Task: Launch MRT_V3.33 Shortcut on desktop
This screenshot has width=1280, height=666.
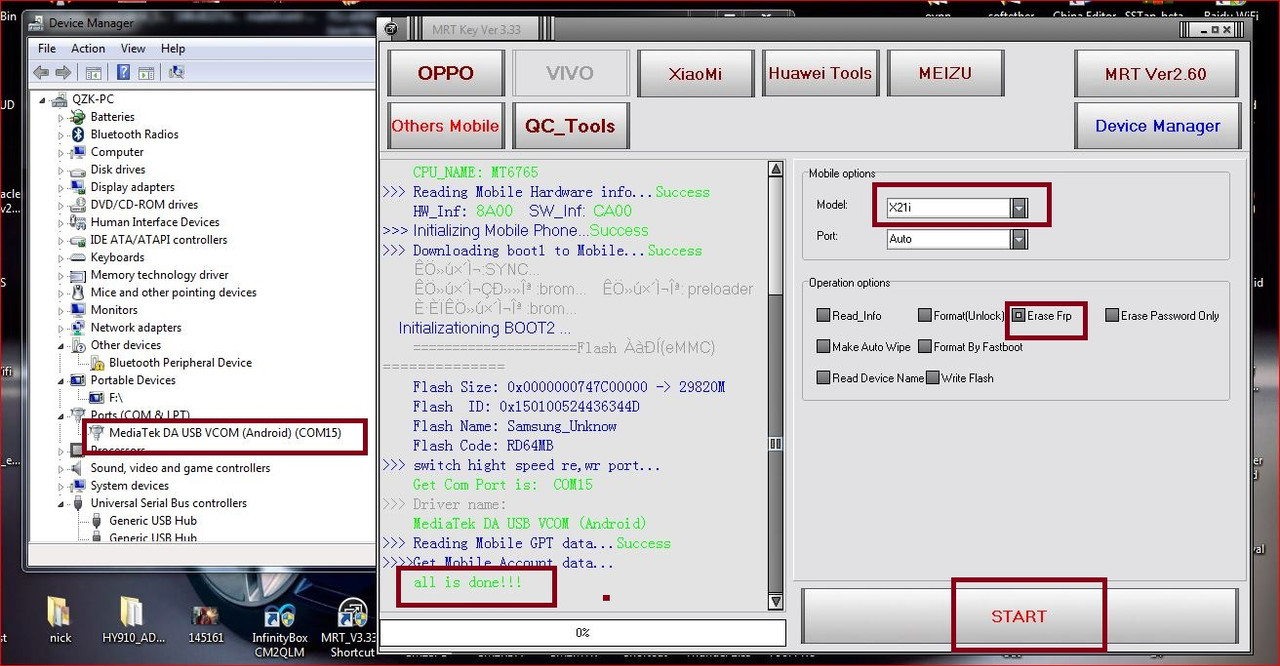Action: click(x=352, y=614)
